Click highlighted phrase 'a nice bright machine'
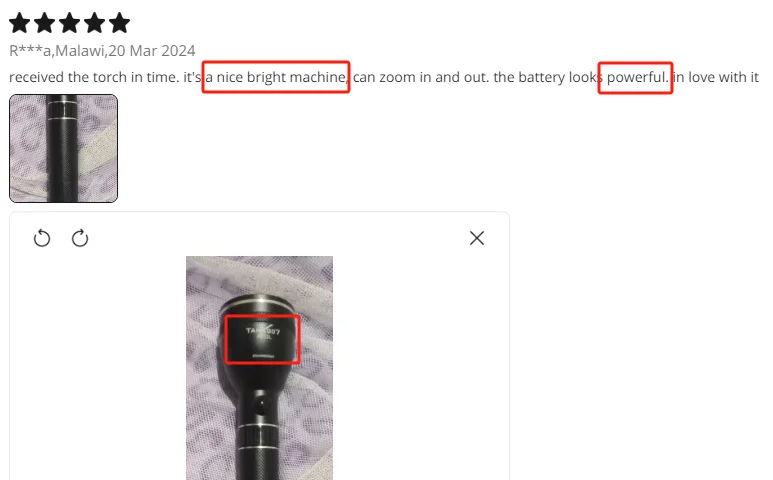This screenshot has width=773, height=480. 276,77
